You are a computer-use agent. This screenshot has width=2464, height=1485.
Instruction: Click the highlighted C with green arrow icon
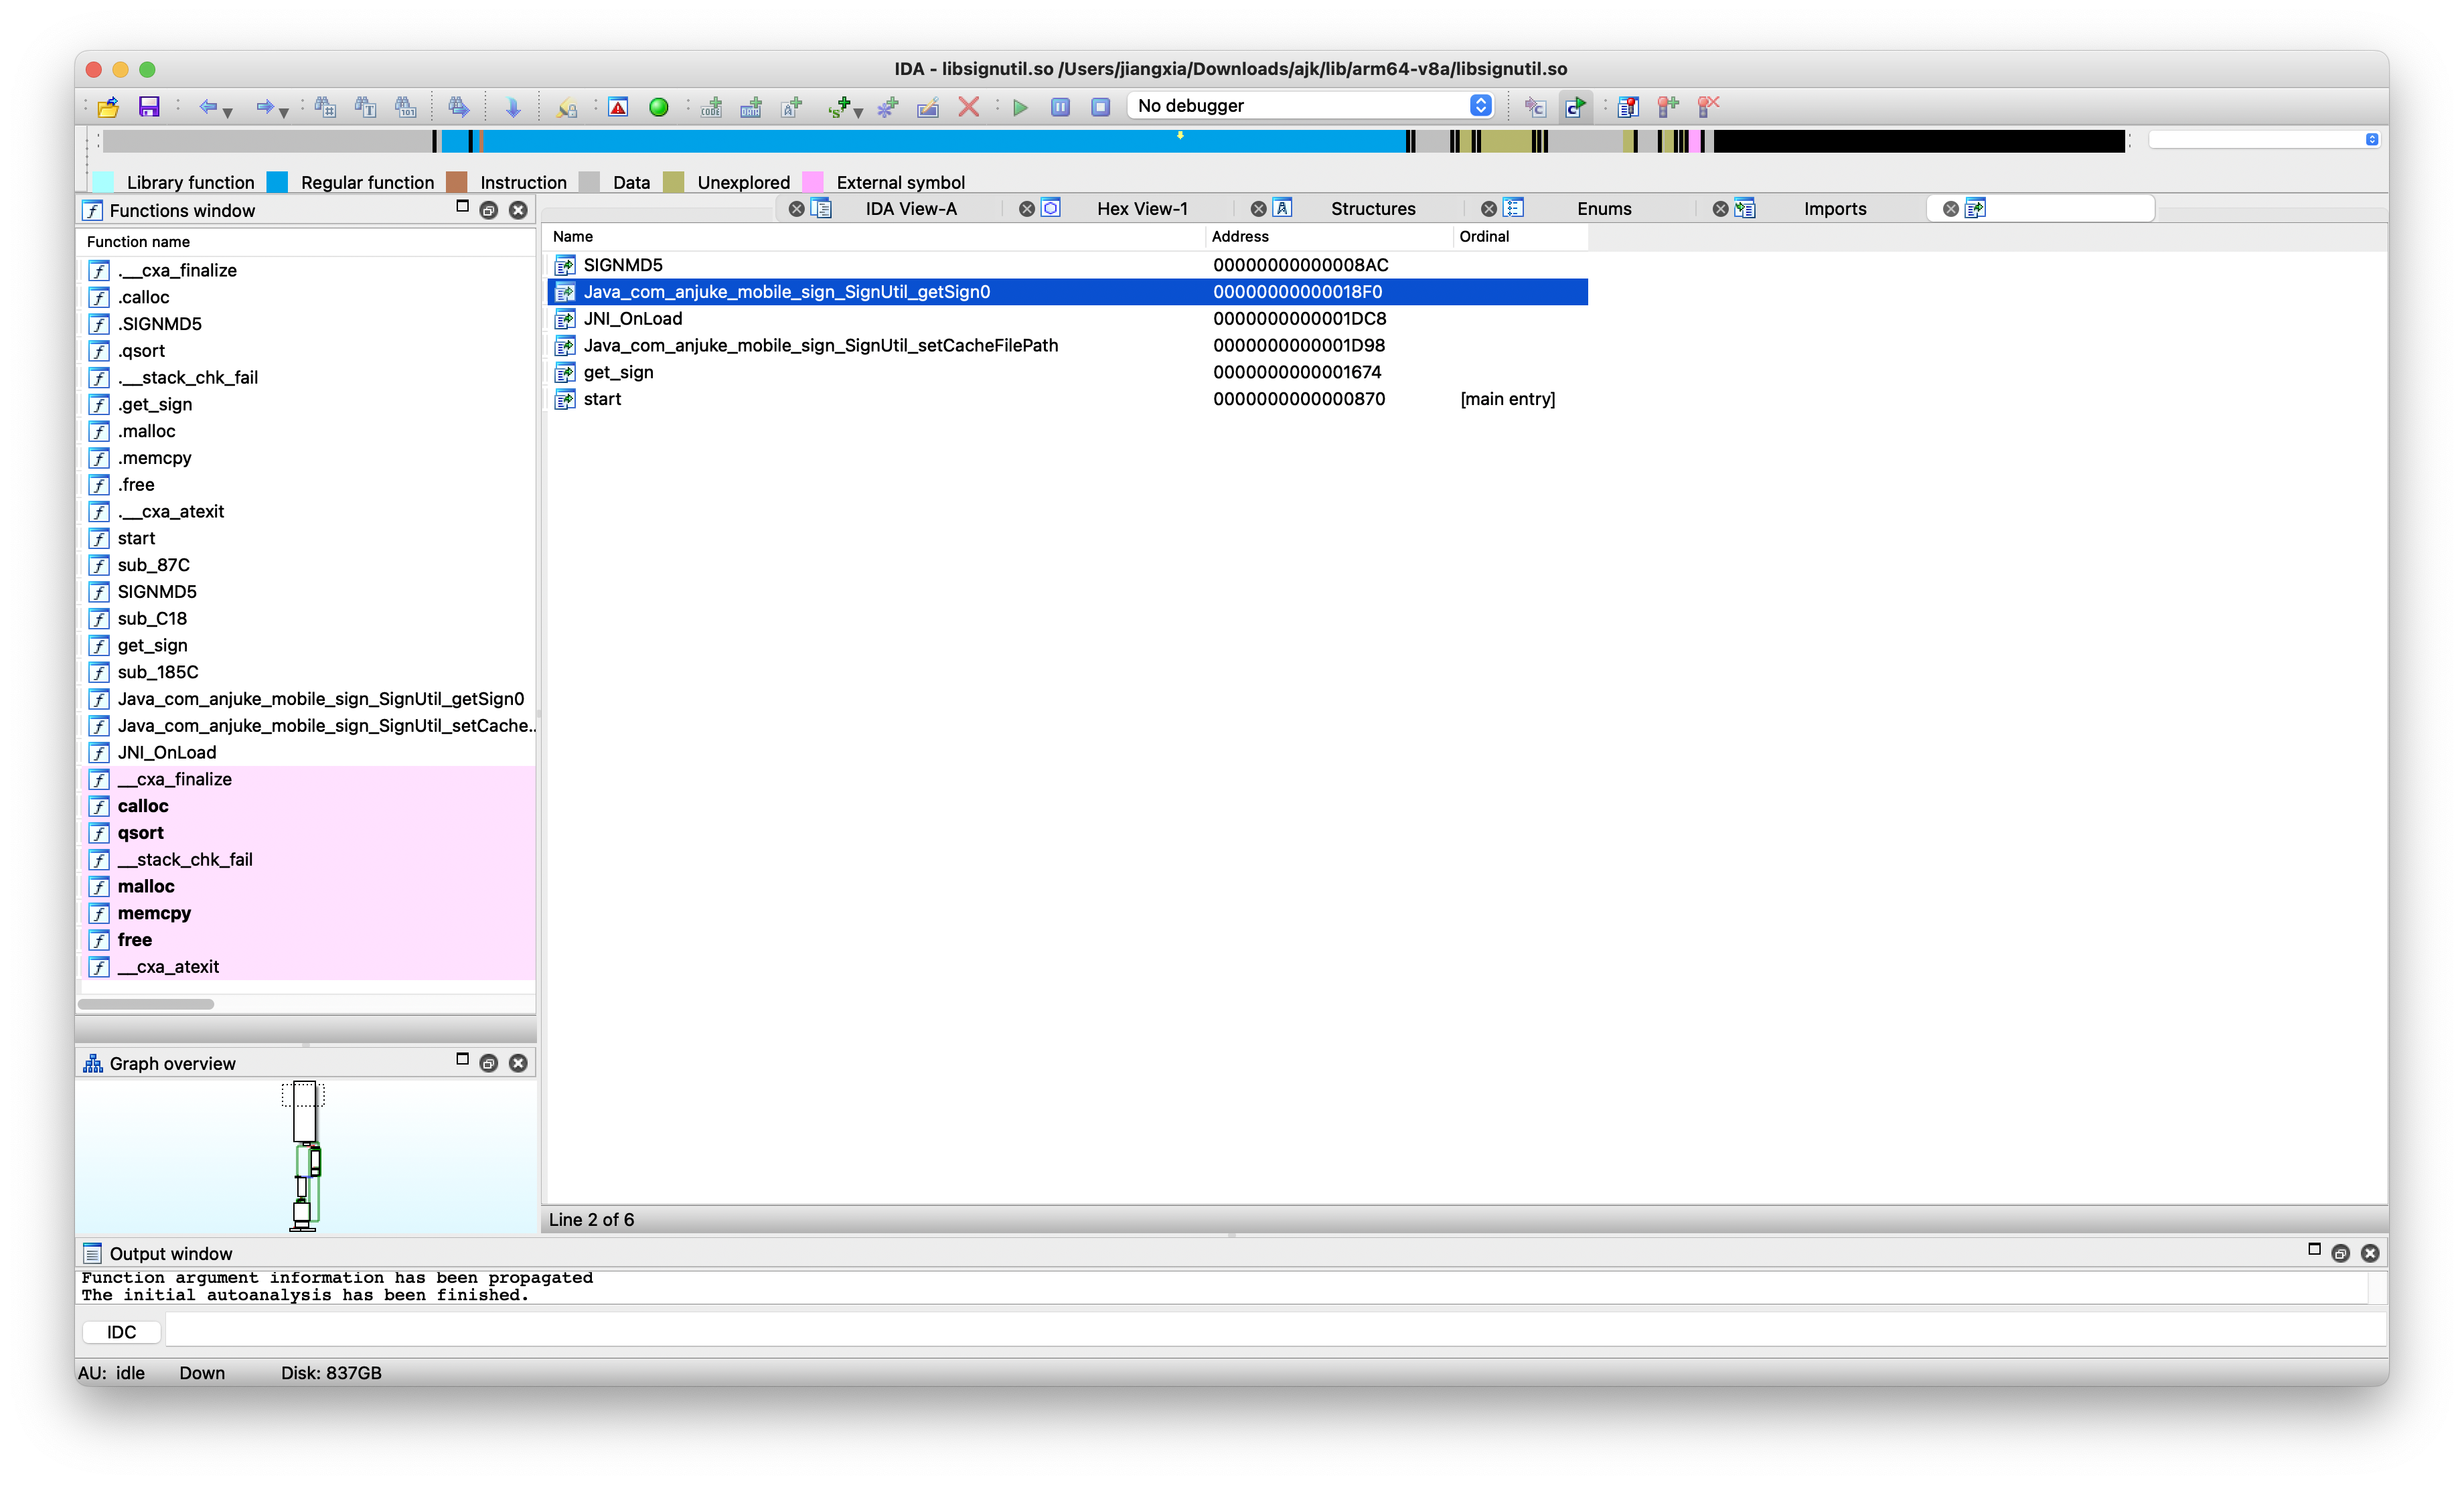pos(1575,107)
